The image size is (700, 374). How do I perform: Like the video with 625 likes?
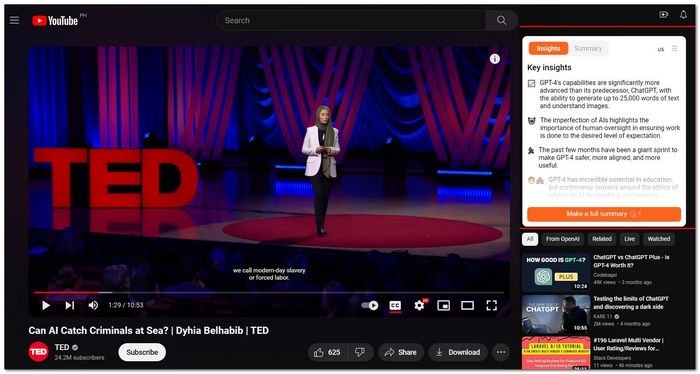(327, 352)
